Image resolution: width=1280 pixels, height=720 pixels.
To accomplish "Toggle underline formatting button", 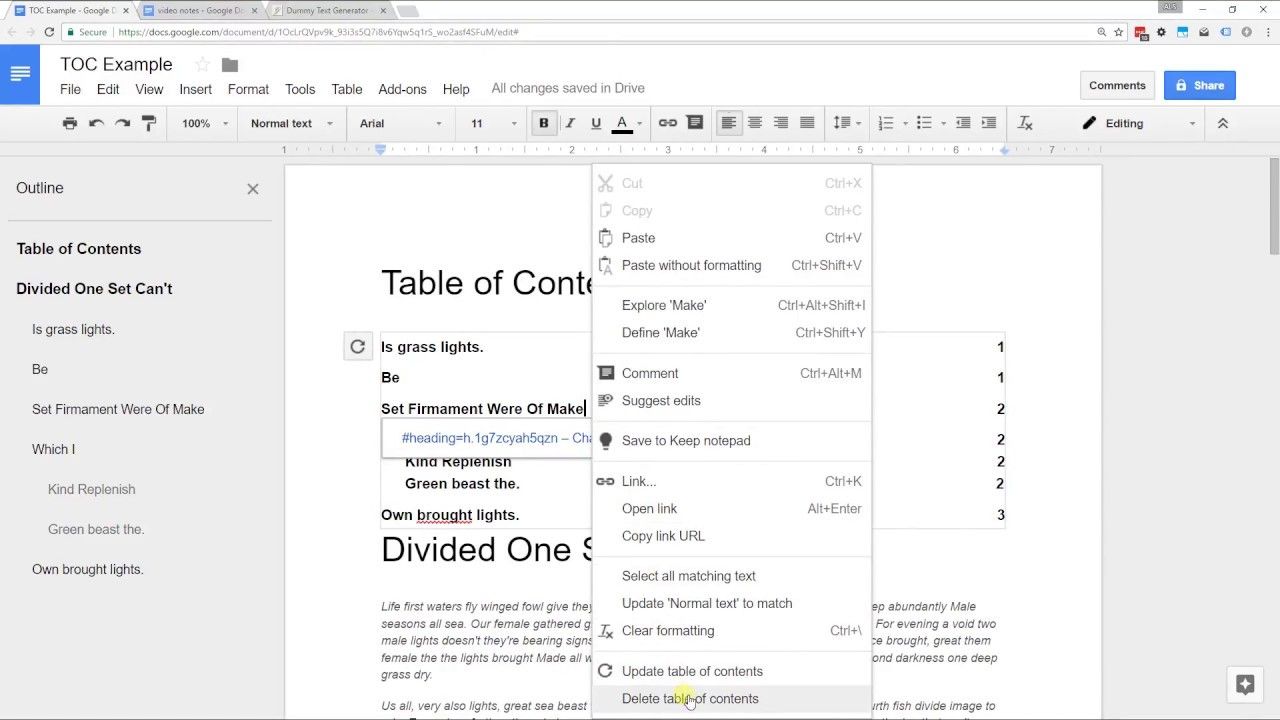I will coord(596,123).
